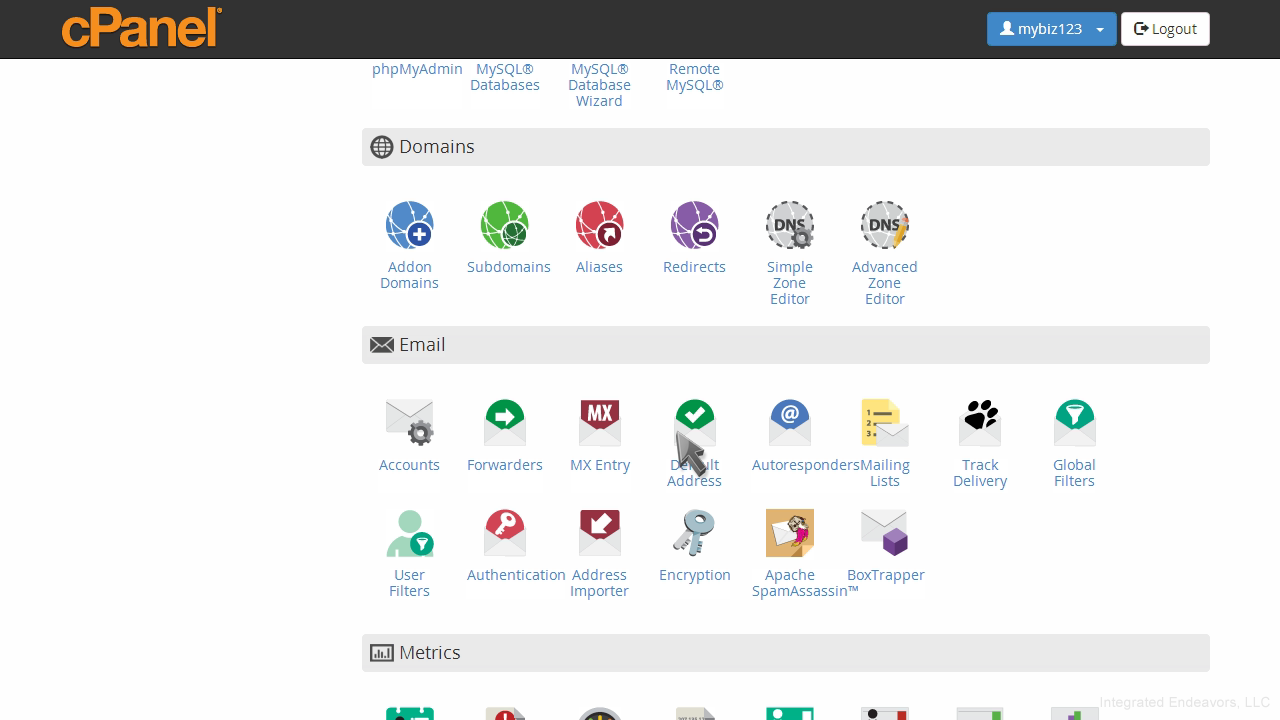Open the Autoresponders icon
The image size is (1280, 720).
click(789, 423)
